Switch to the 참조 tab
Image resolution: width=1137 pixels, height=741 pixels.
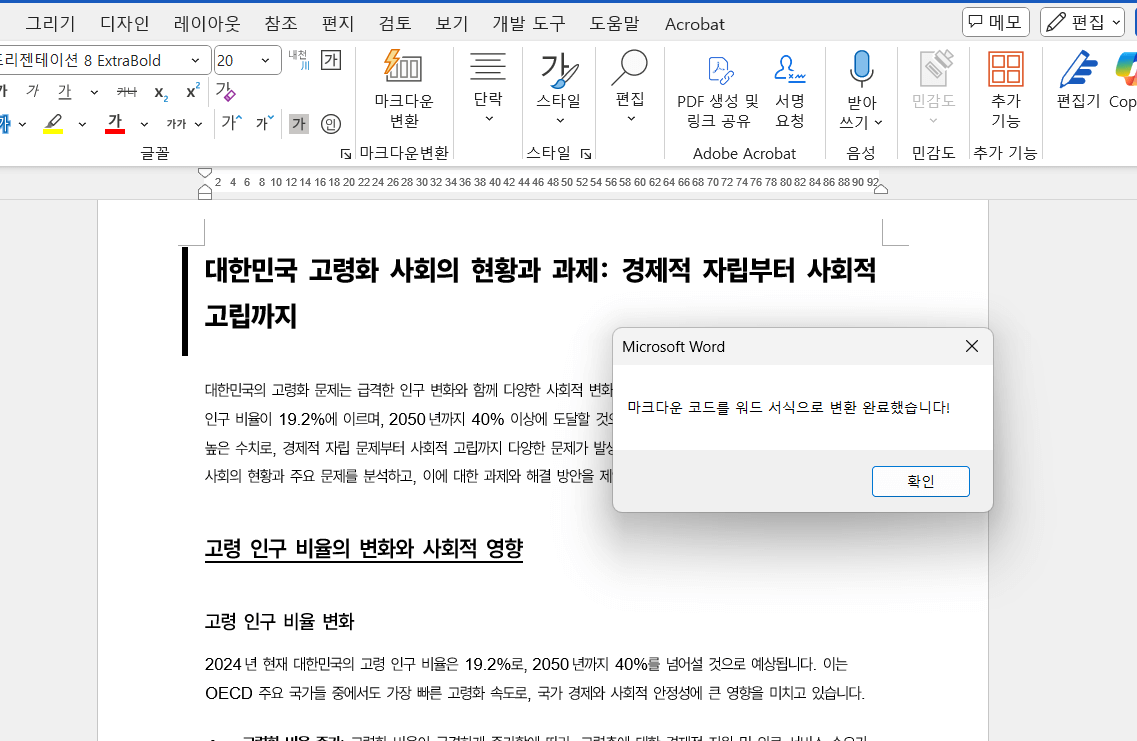point(281,24)
